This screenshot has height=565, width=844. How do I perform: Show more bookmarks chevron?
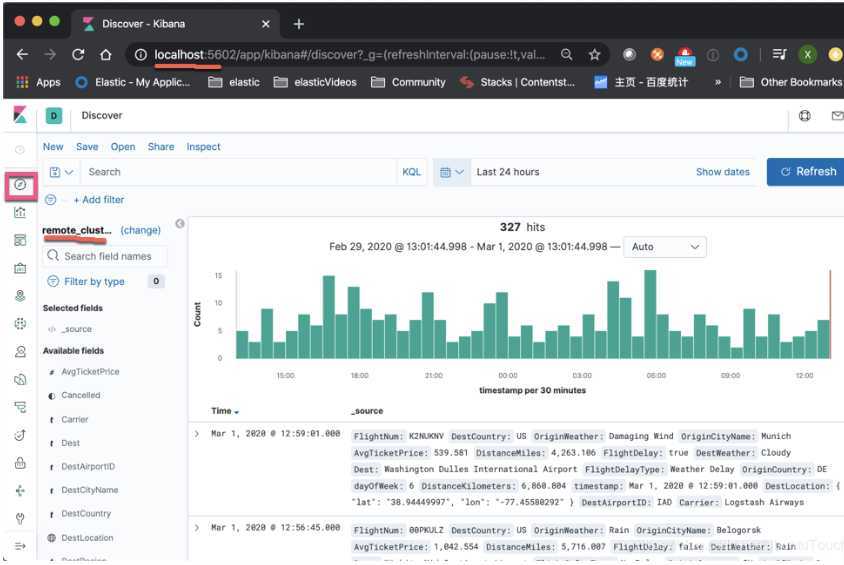coord(718,82)
